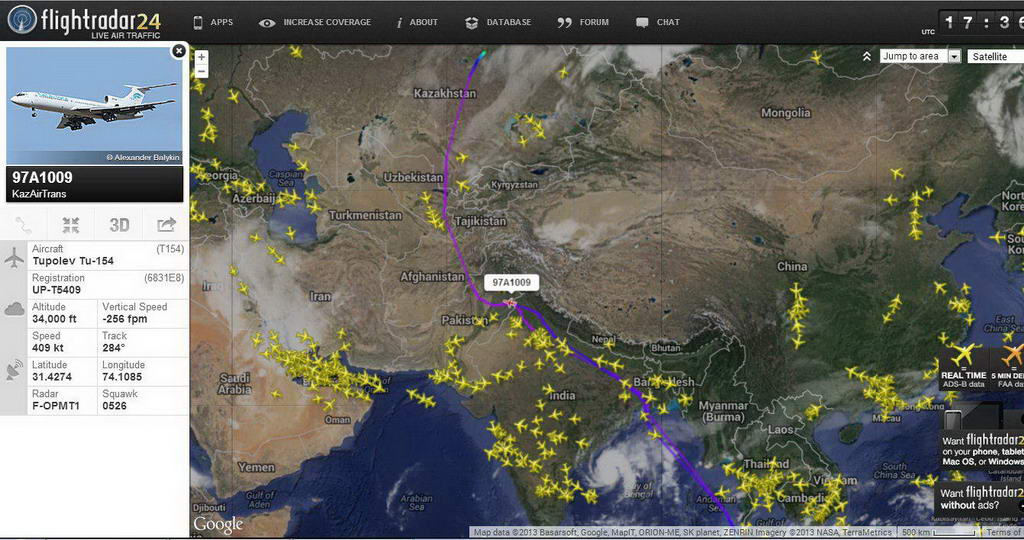Screen dimensions: 1024x540
Task: Click the cloud icon beside Altitude
Action: [x=14, y=309]
